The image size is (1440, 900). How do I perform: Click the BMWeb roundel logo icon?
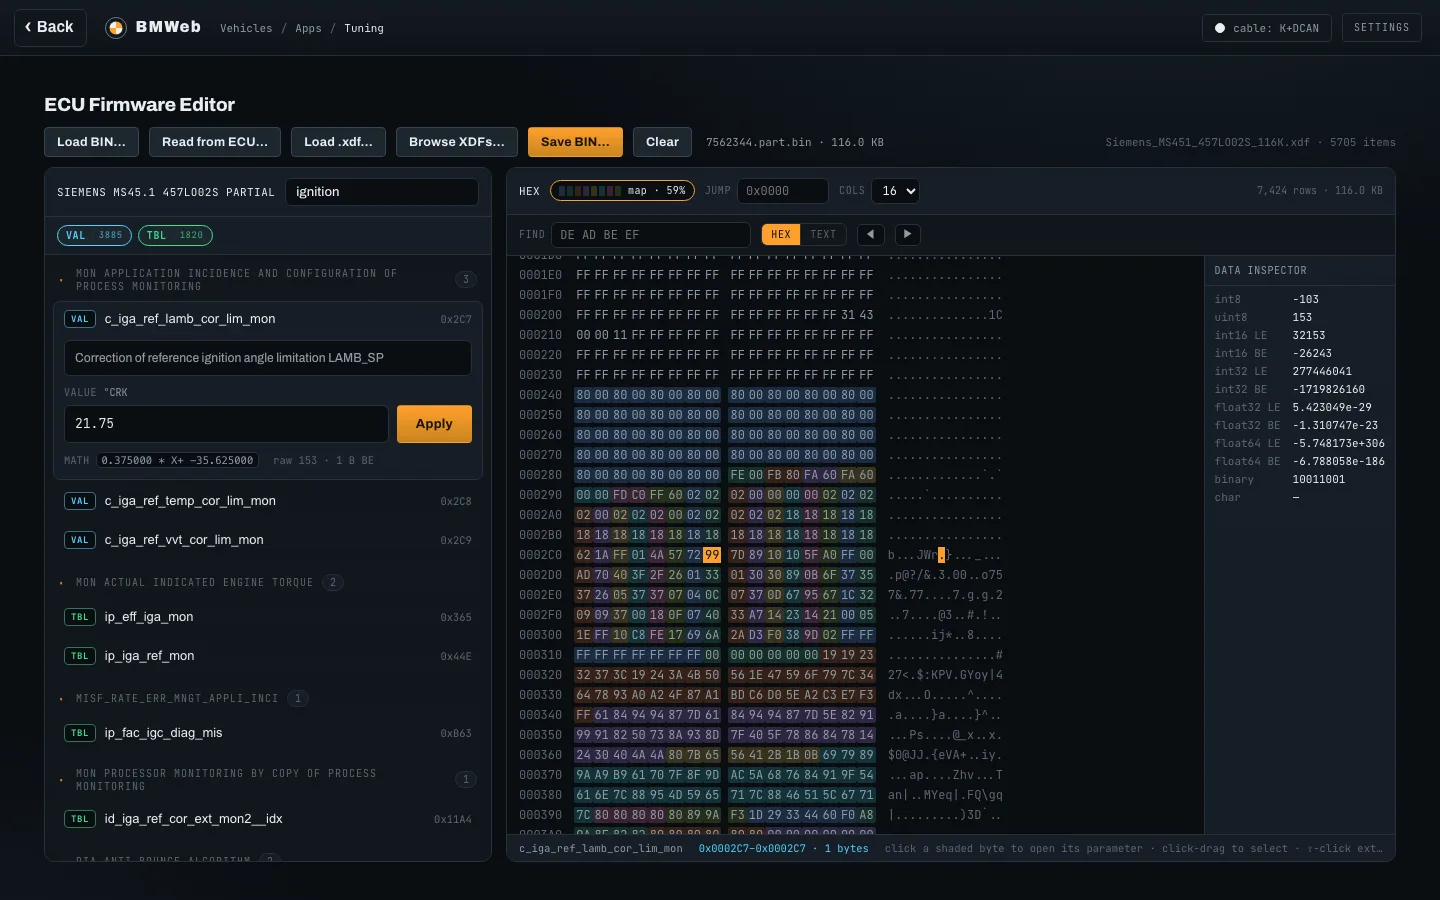point(116,28)
